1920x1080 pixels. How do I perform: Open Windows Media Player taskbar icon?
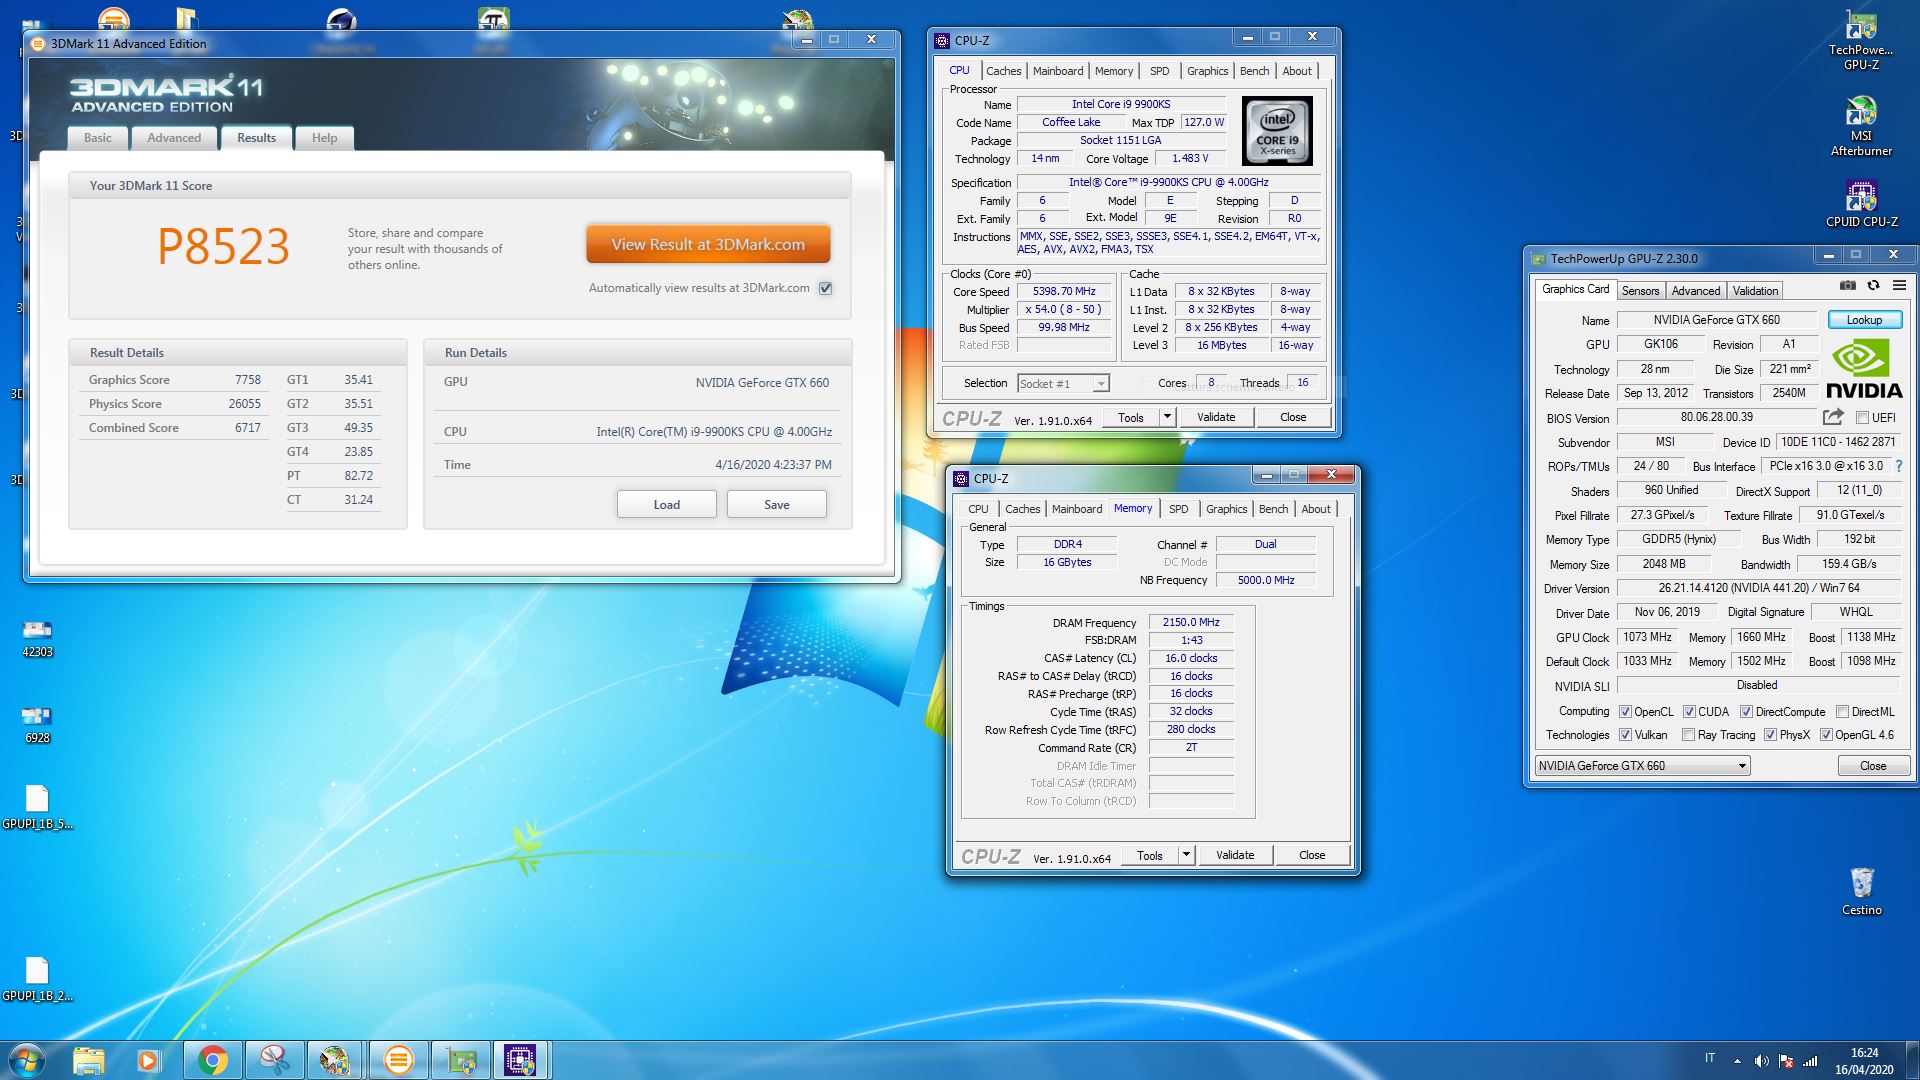pos(148,1060)
